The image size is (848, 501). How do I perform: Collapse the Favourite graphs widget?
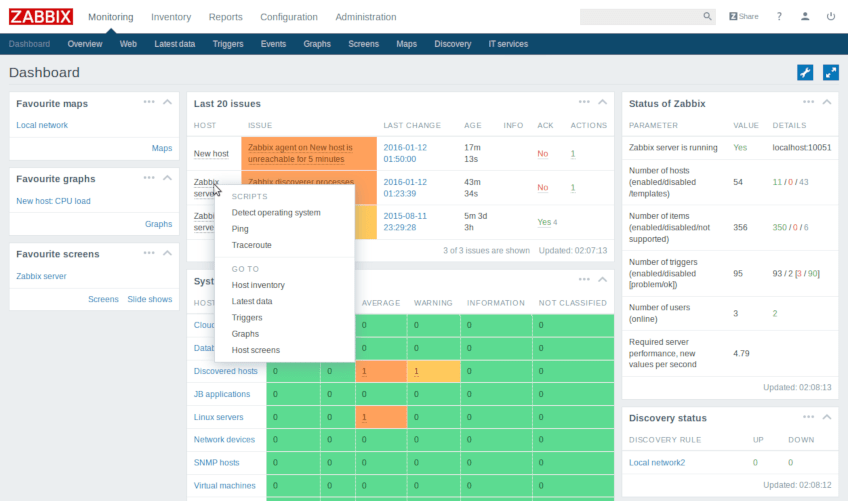coord(168,177)
